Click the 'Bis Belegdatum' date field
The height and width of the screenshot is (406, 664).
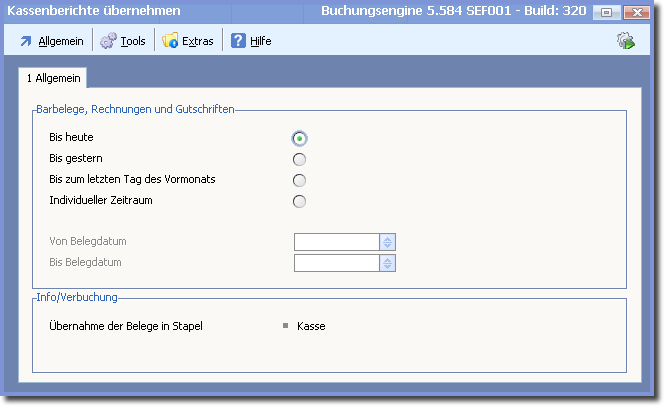[x=336, y=263]
